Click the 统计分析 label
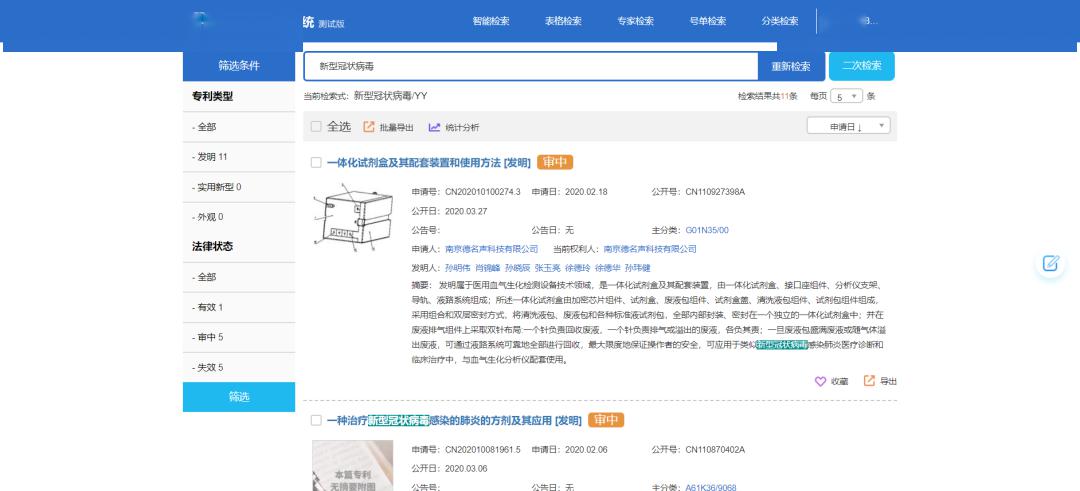The height and width of the screenshot is (491, 1080). [462, 127]
